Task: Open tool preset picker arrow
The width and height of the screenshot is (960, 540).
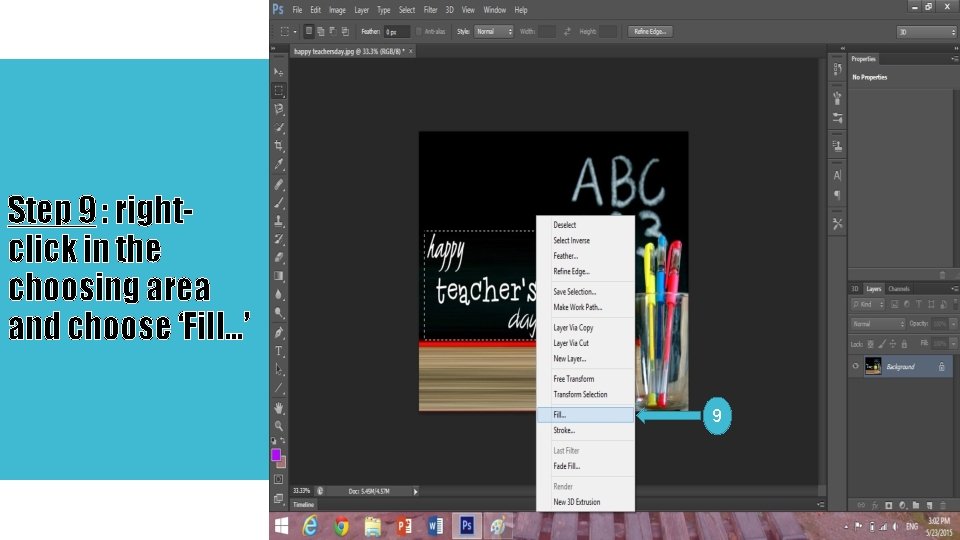Action: (294, 32)
